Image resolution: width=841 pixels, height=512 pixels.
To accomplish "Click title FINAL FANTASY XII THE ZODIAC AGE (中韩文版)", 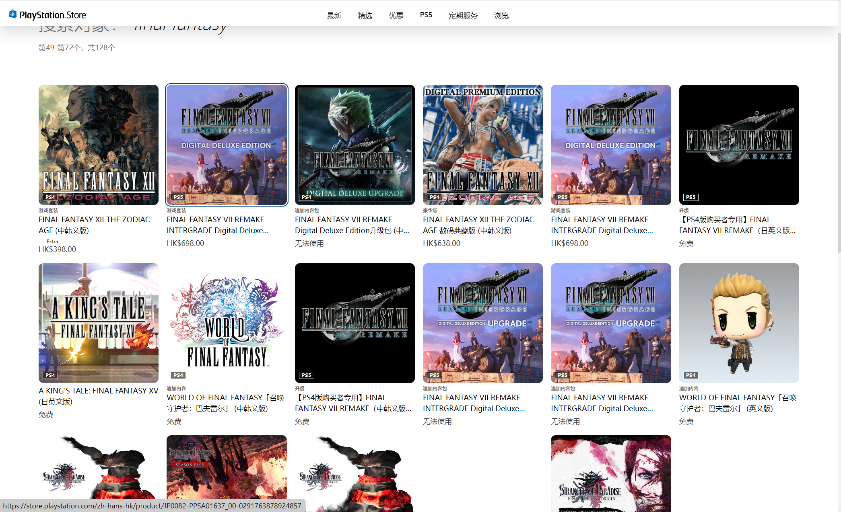I will pos(94,225).
